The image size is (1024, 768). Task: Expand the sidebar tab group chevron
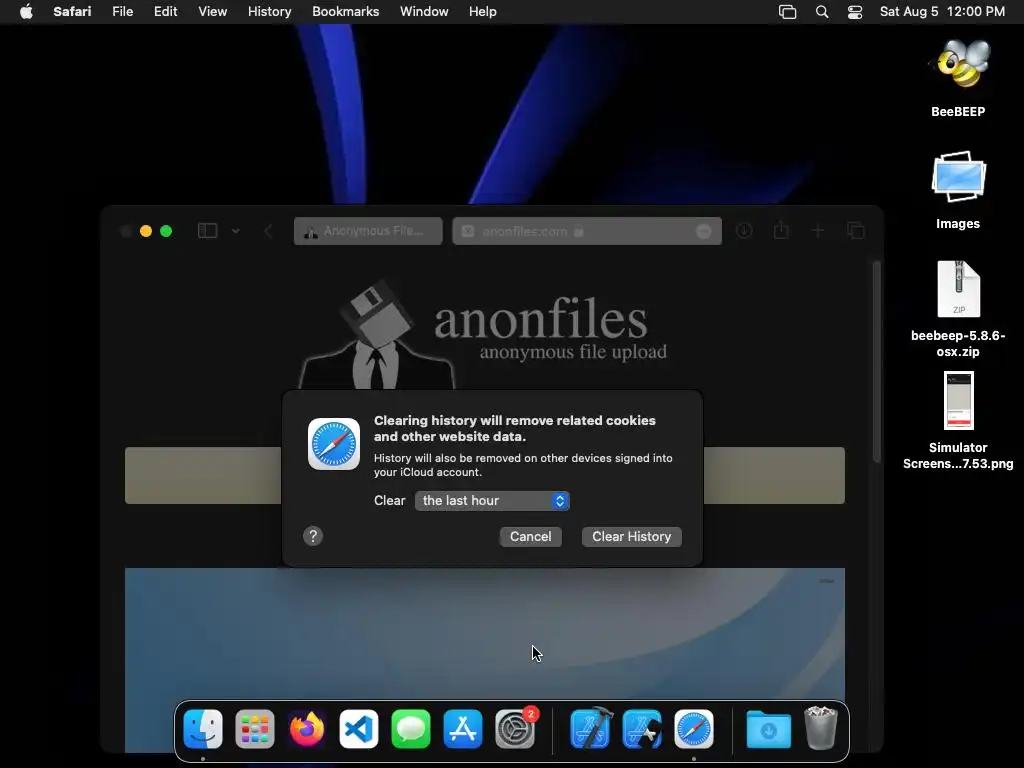236,231
